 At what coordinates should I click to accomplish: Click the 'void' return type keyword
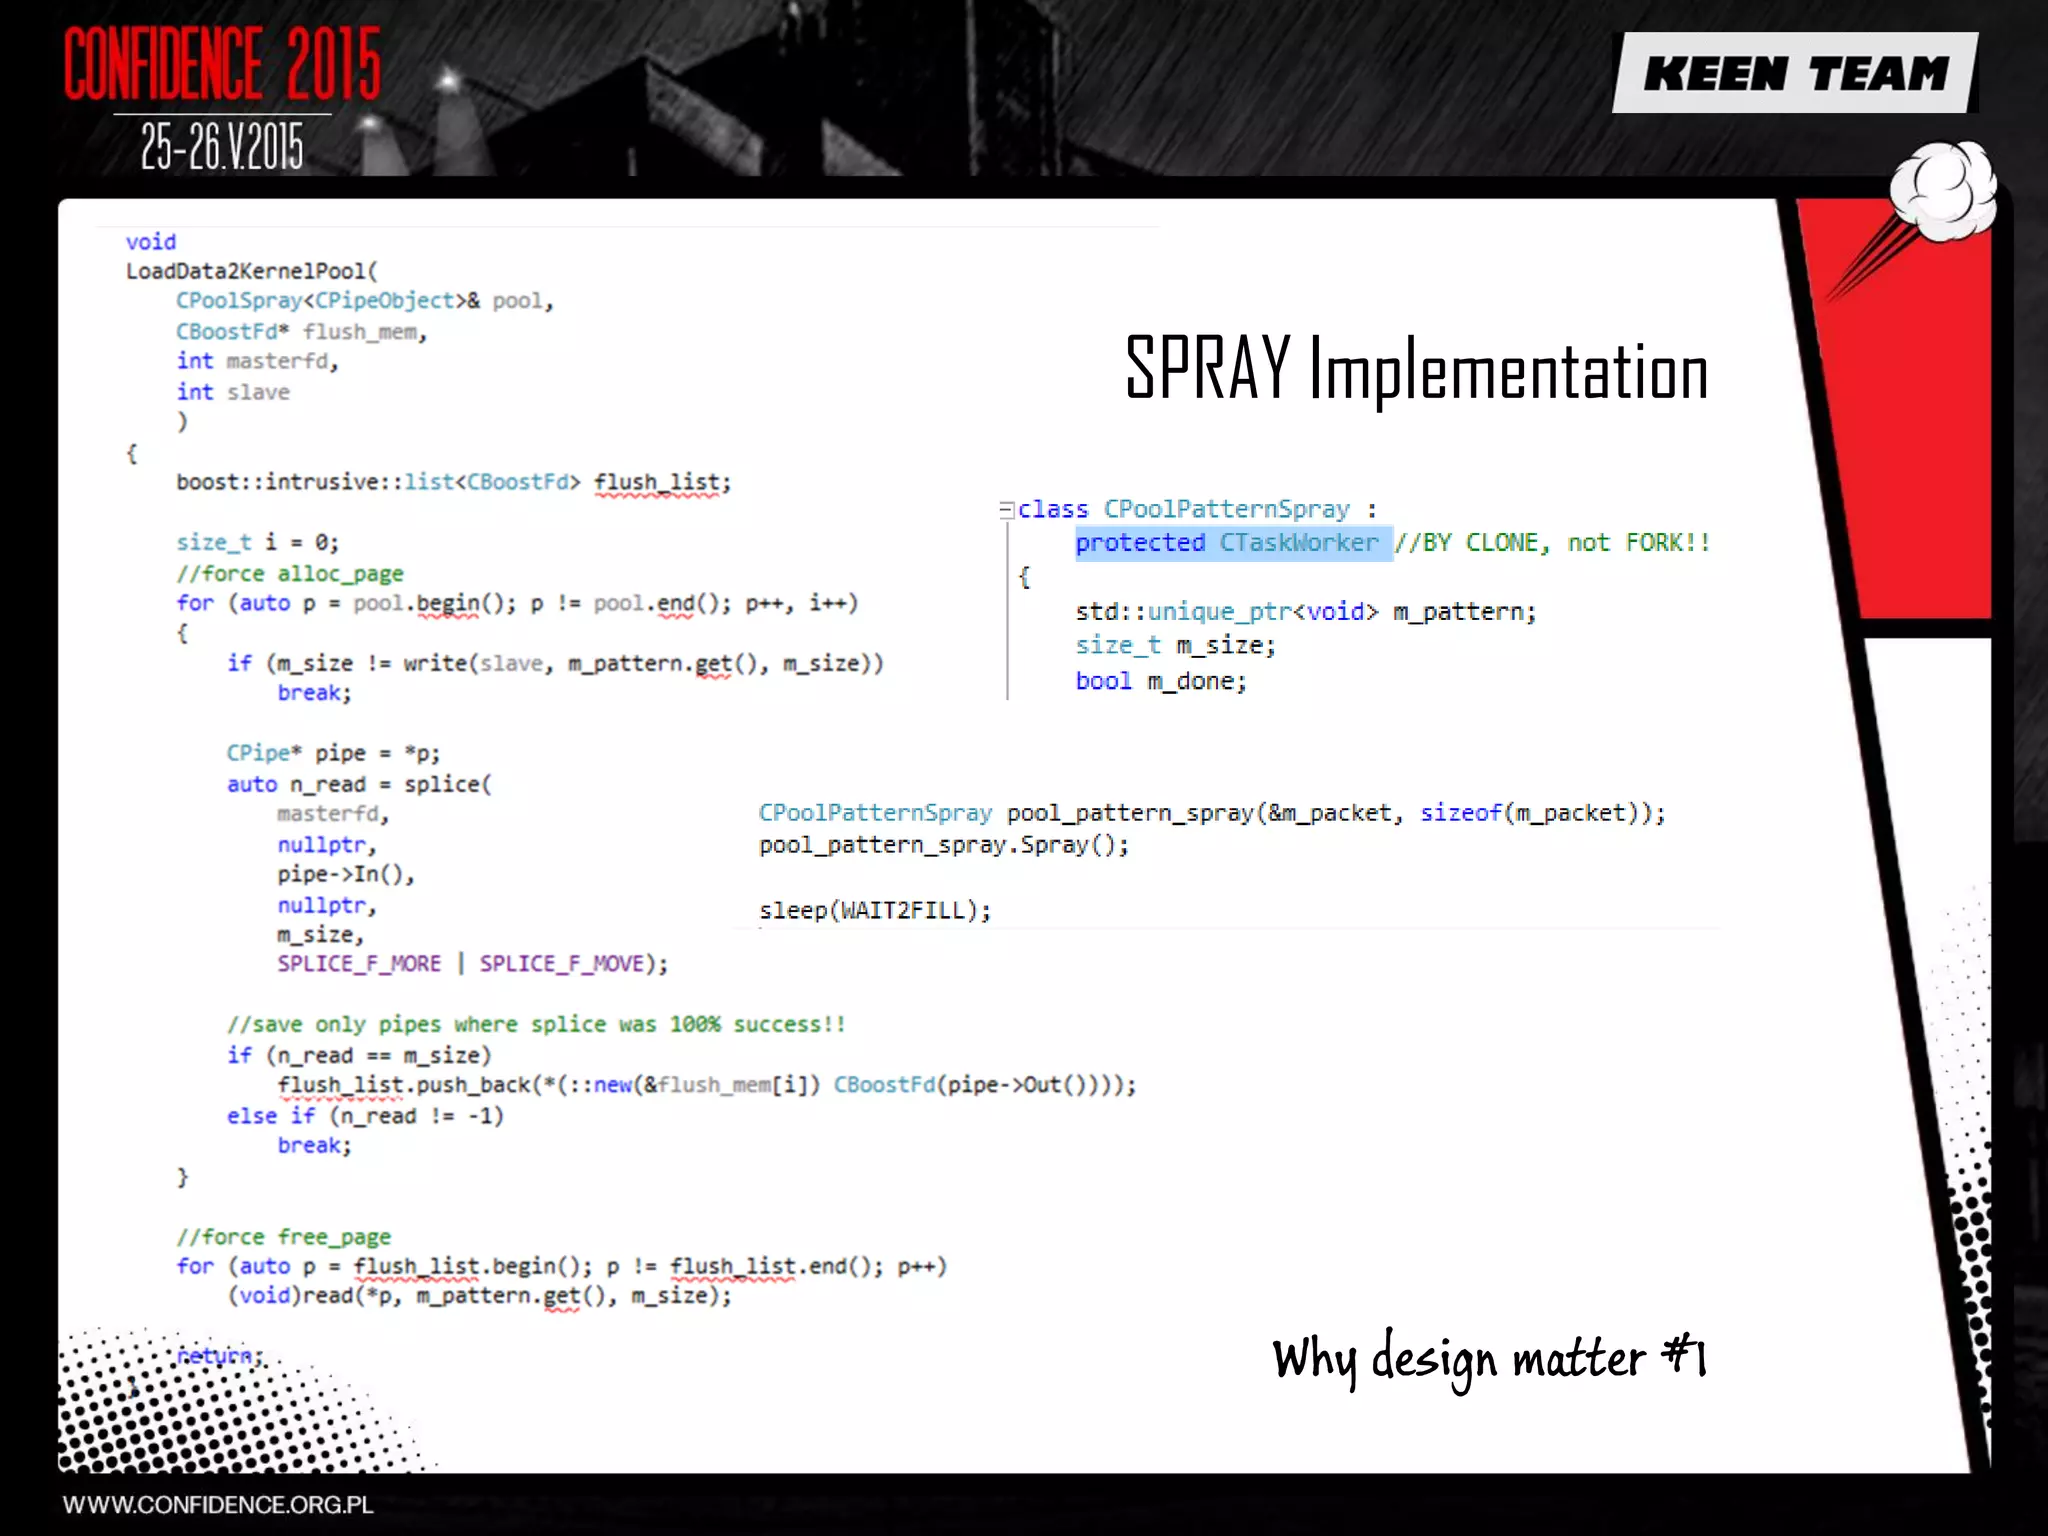(x=151, y=242)
